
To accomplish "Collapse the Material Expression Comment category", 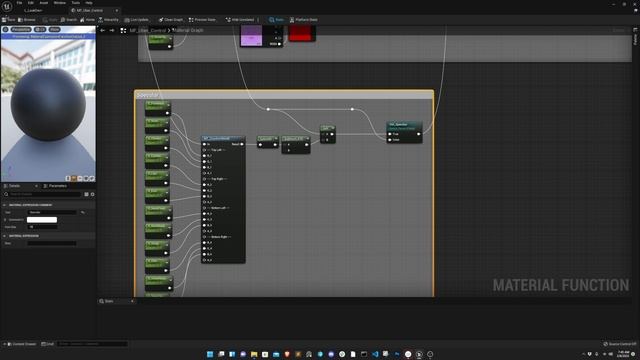I will (4, 205).
